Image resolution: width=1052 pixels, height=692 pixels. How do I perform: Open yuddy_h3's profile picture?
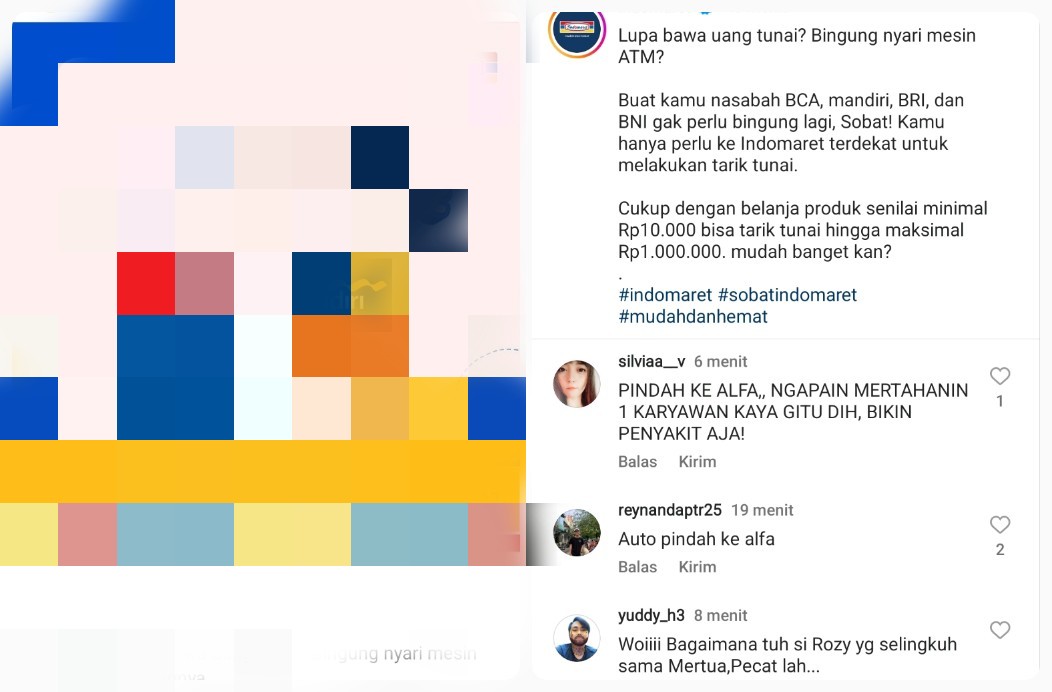tap(577, 638)
